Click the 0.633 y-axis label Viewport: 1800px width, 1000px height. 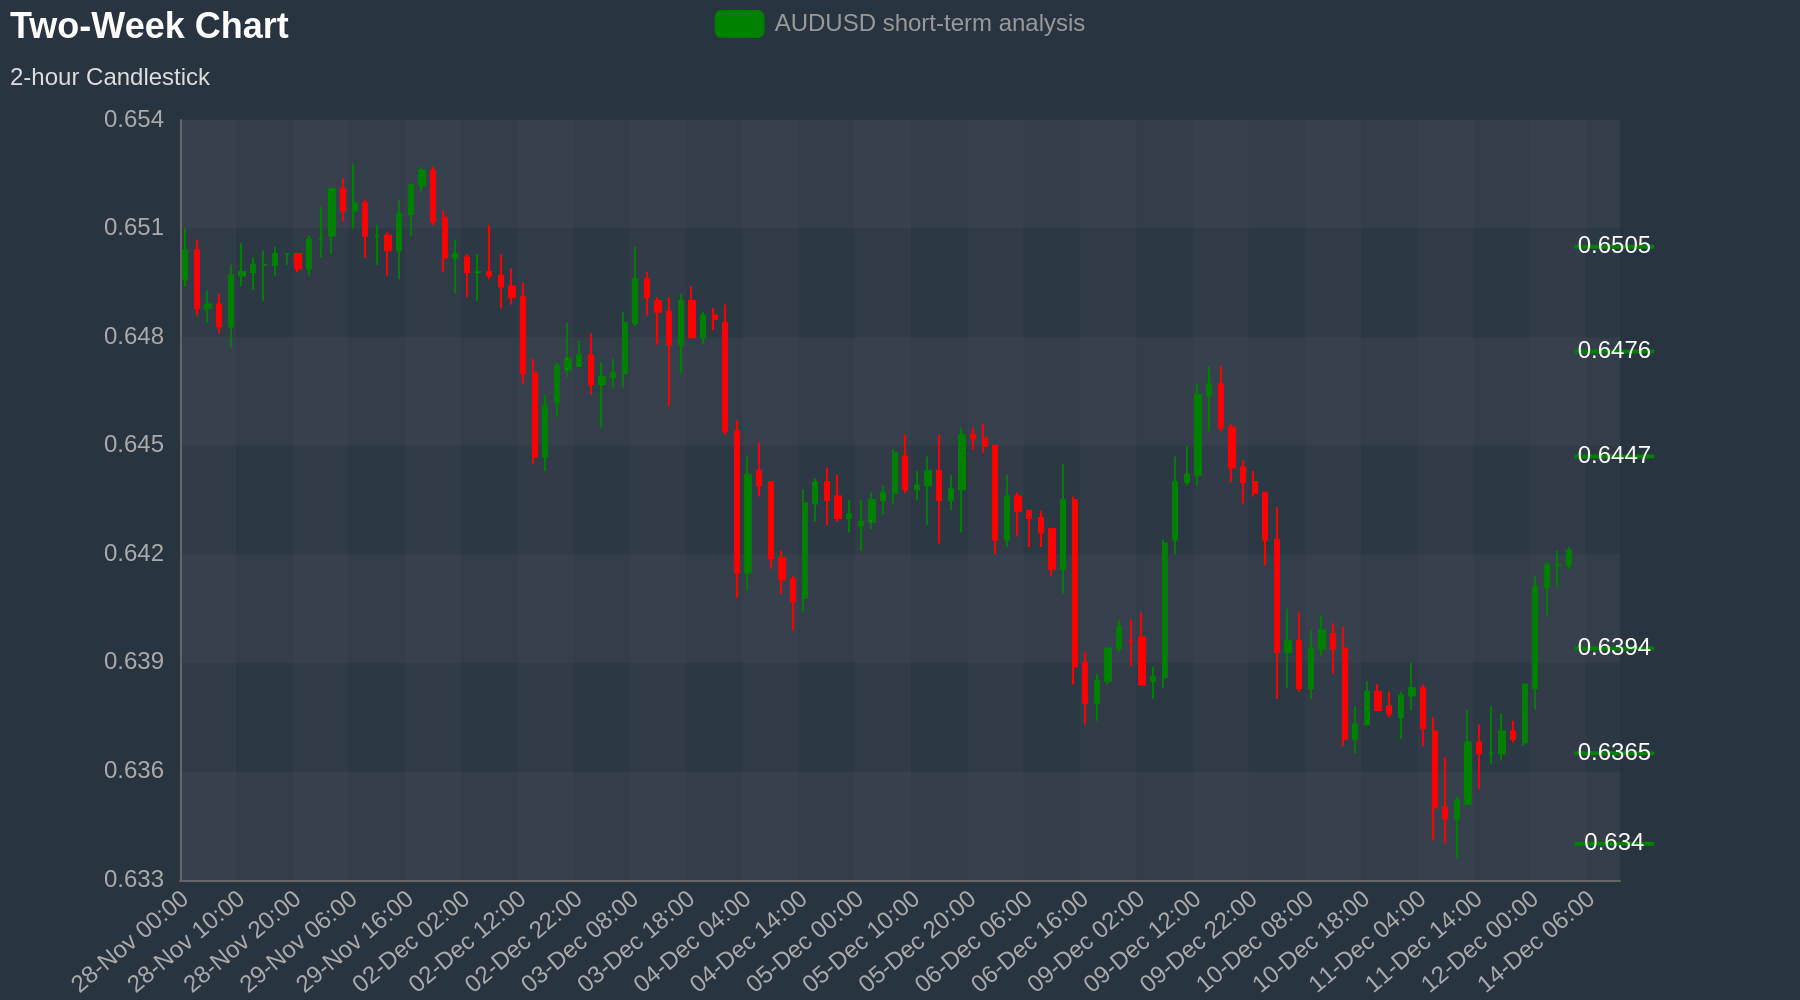pyautogui.click(x=134, y=879)
